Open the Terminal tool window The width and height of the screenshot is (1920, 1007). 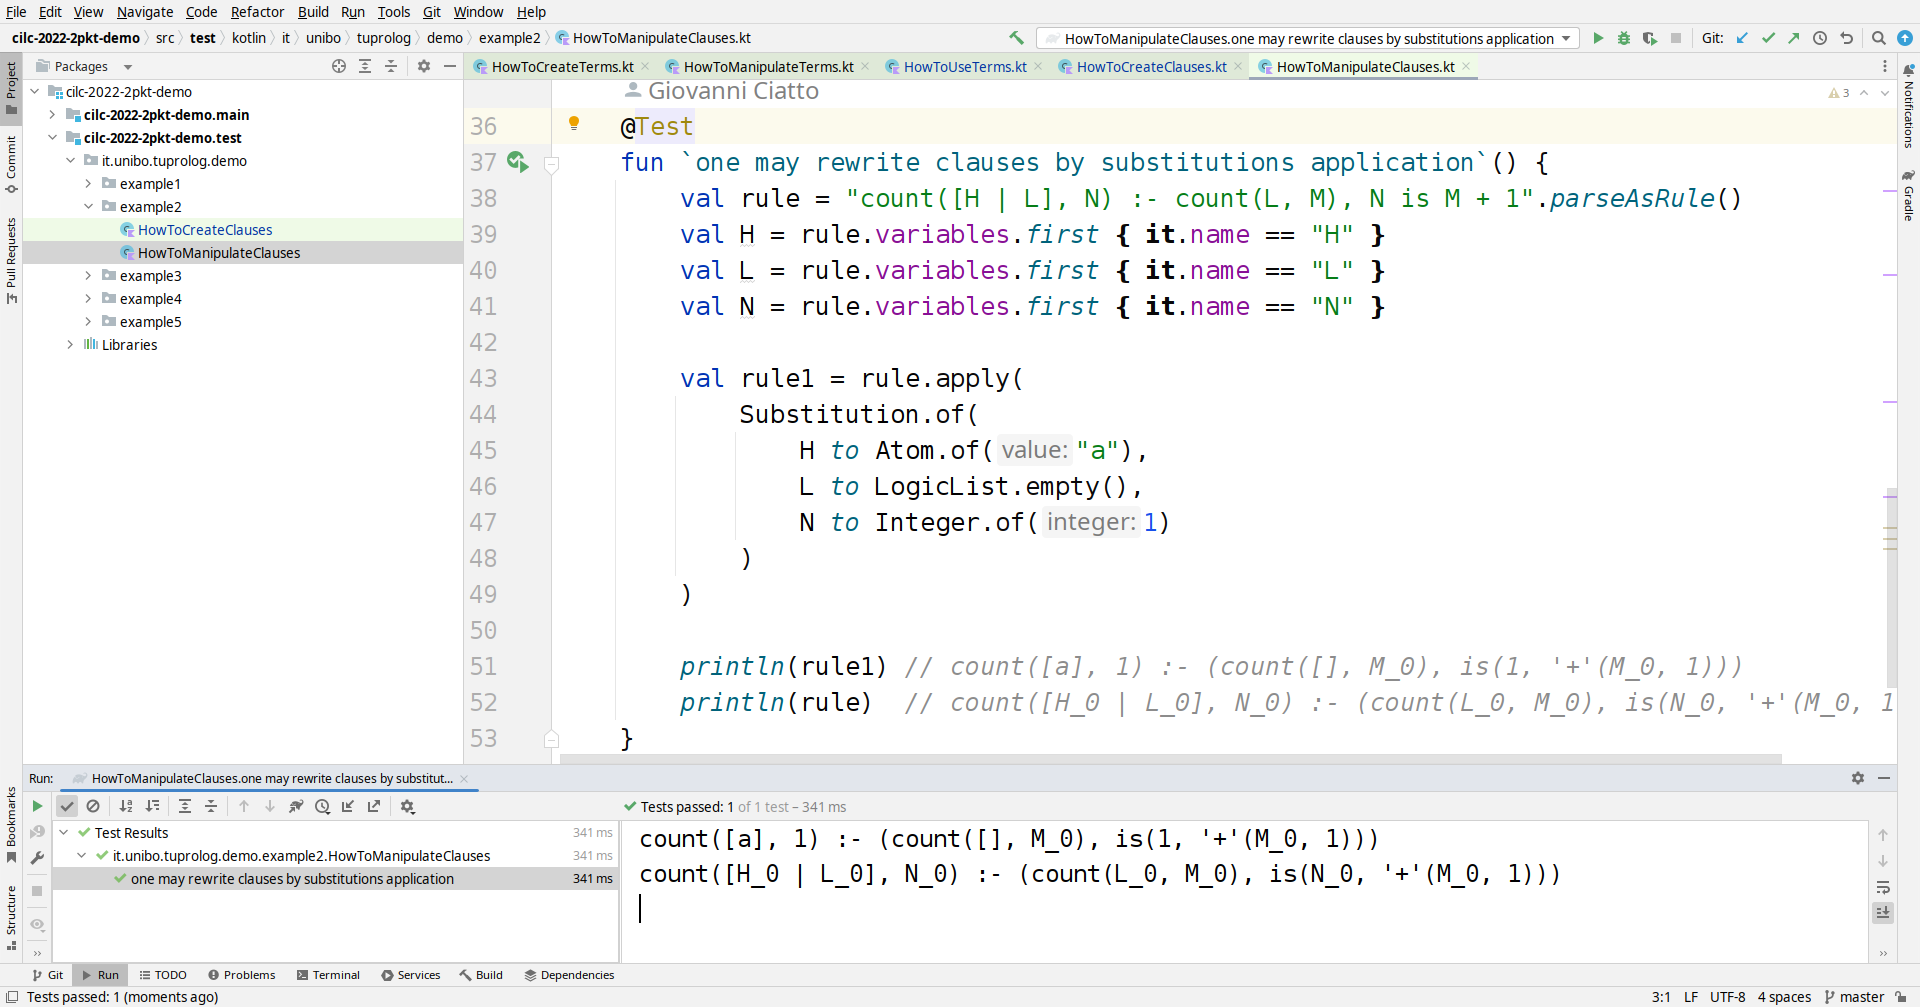click(328, 975)
